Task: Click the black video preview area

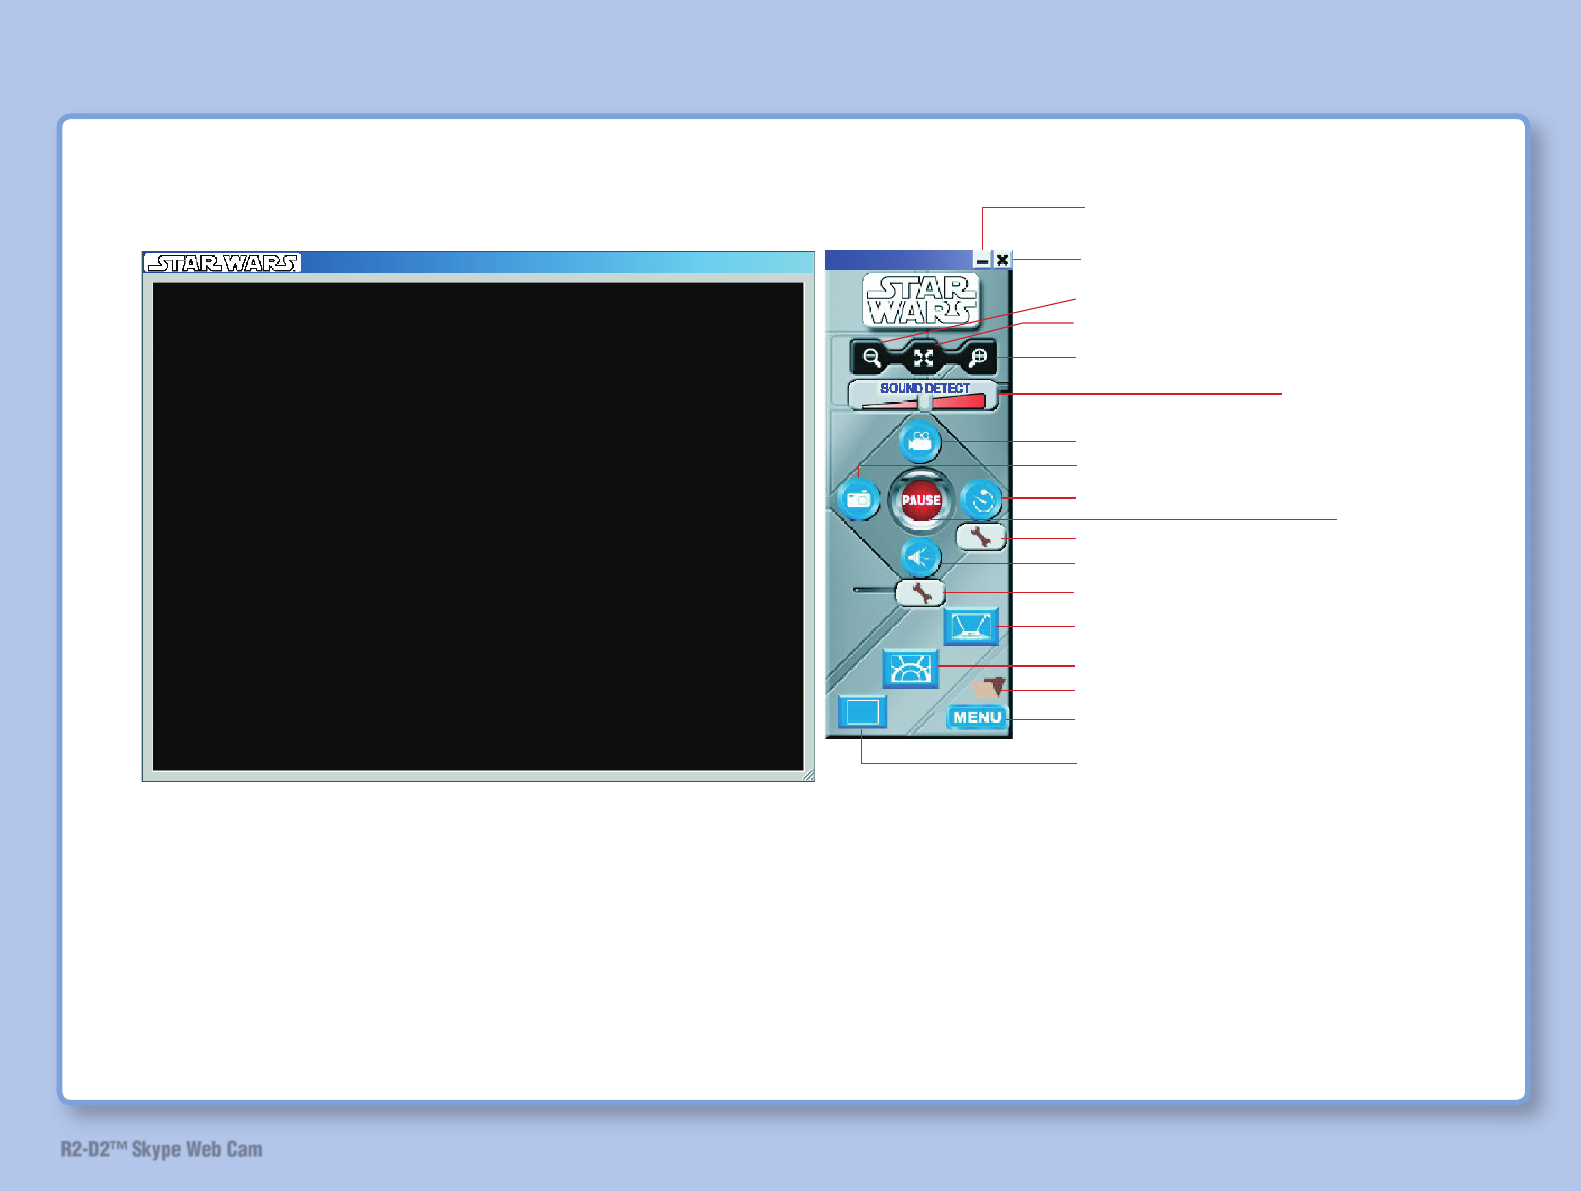Action: [478, 526]
